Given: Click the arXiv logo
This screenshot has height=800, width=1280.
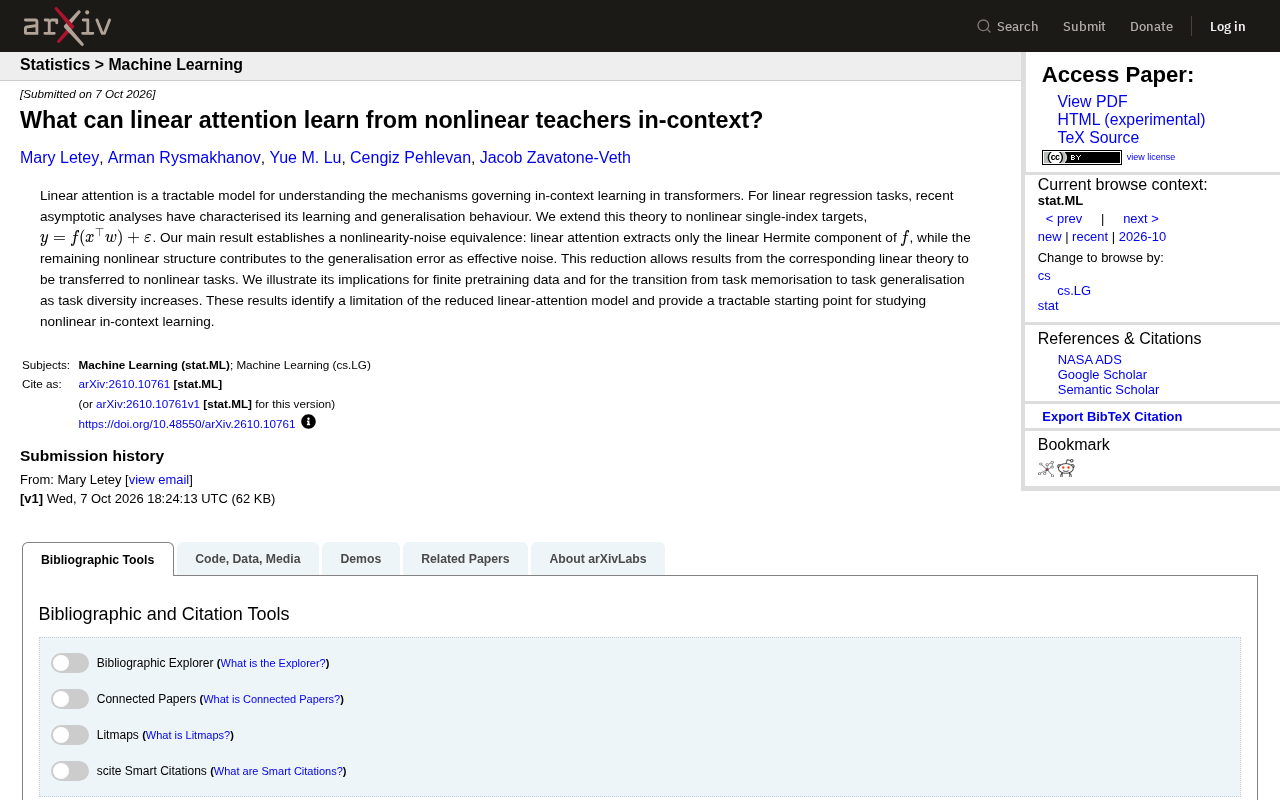Looking at the screenshot, I should pyautogui.click(x=67, y=26).
